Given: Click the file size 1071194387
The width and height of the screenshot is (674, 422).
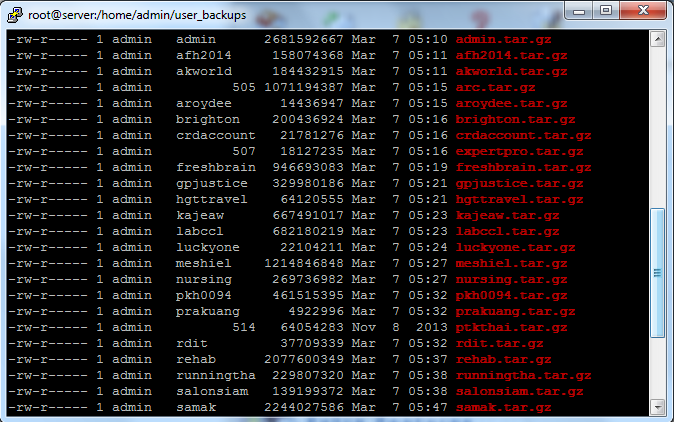Looking at the screenshot, I should click(304, 88).
